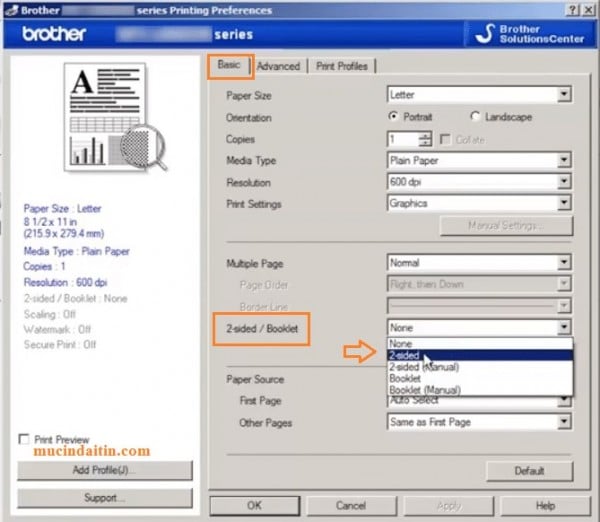Click the title bar help question mark
The image size is (600, 522).
572,10
